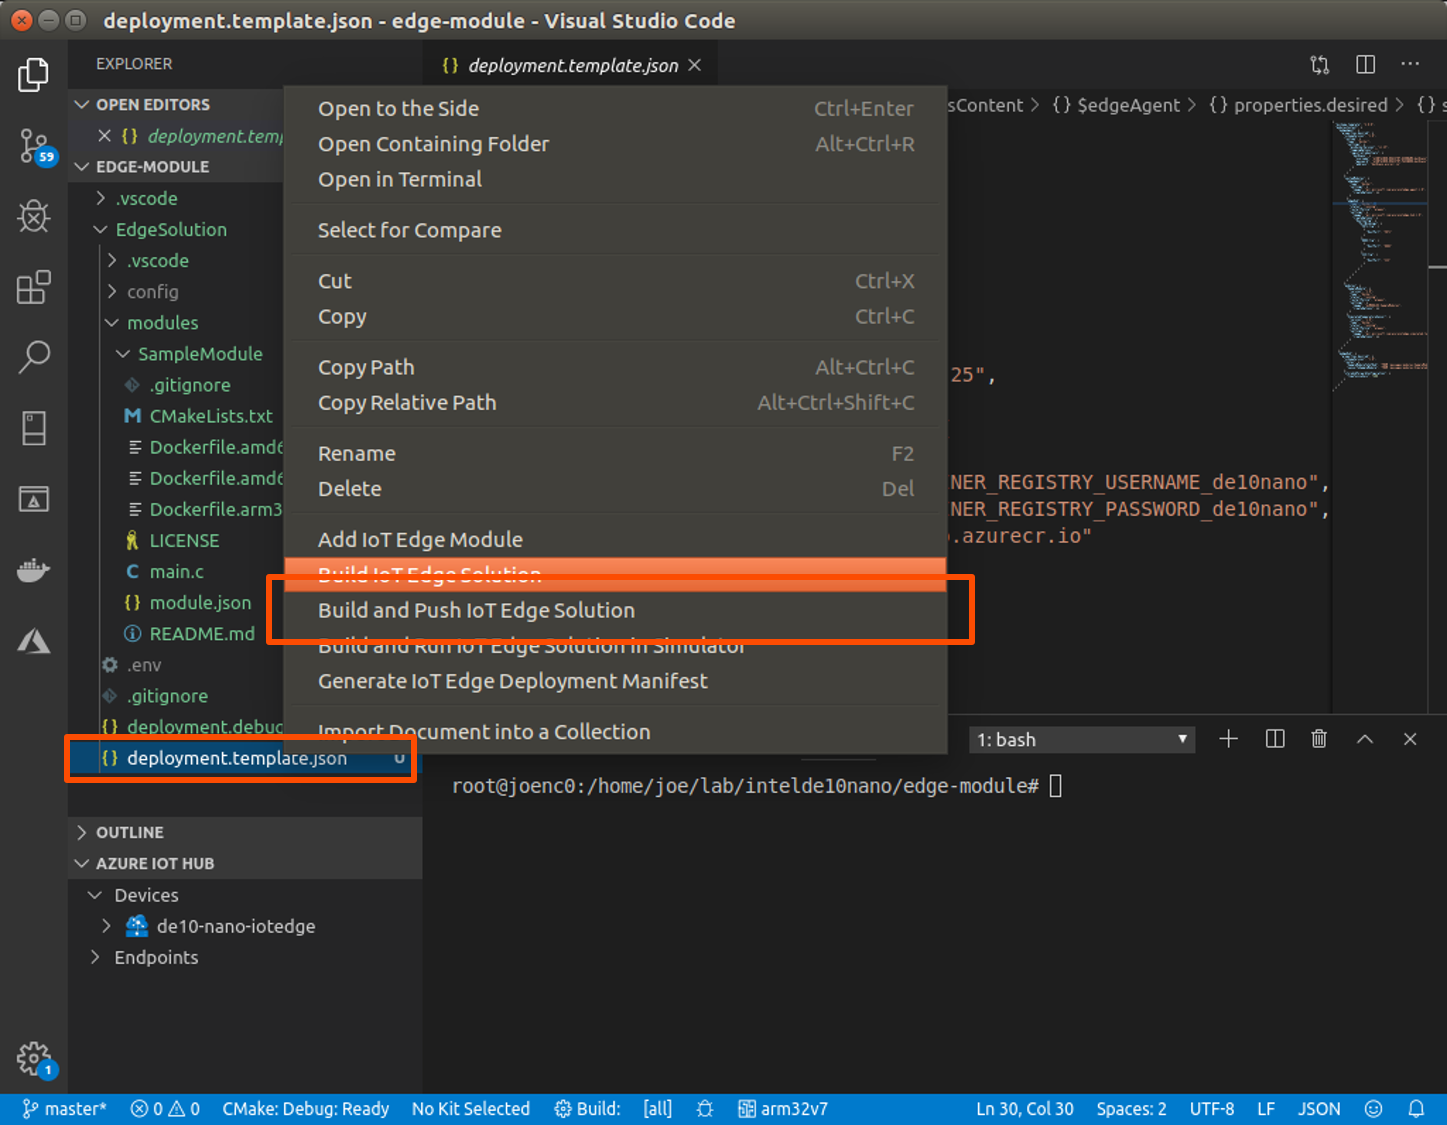Delete the terminal with trash icon
1447x1125 pixels.
tap(1319, 739)
